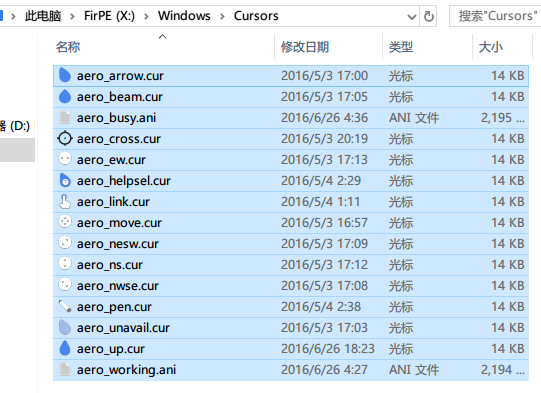This screenshot has height=393, width=541.
Task: Select the aero_arrow.cur blue cursor icon
Action: (x=65, y=75)
